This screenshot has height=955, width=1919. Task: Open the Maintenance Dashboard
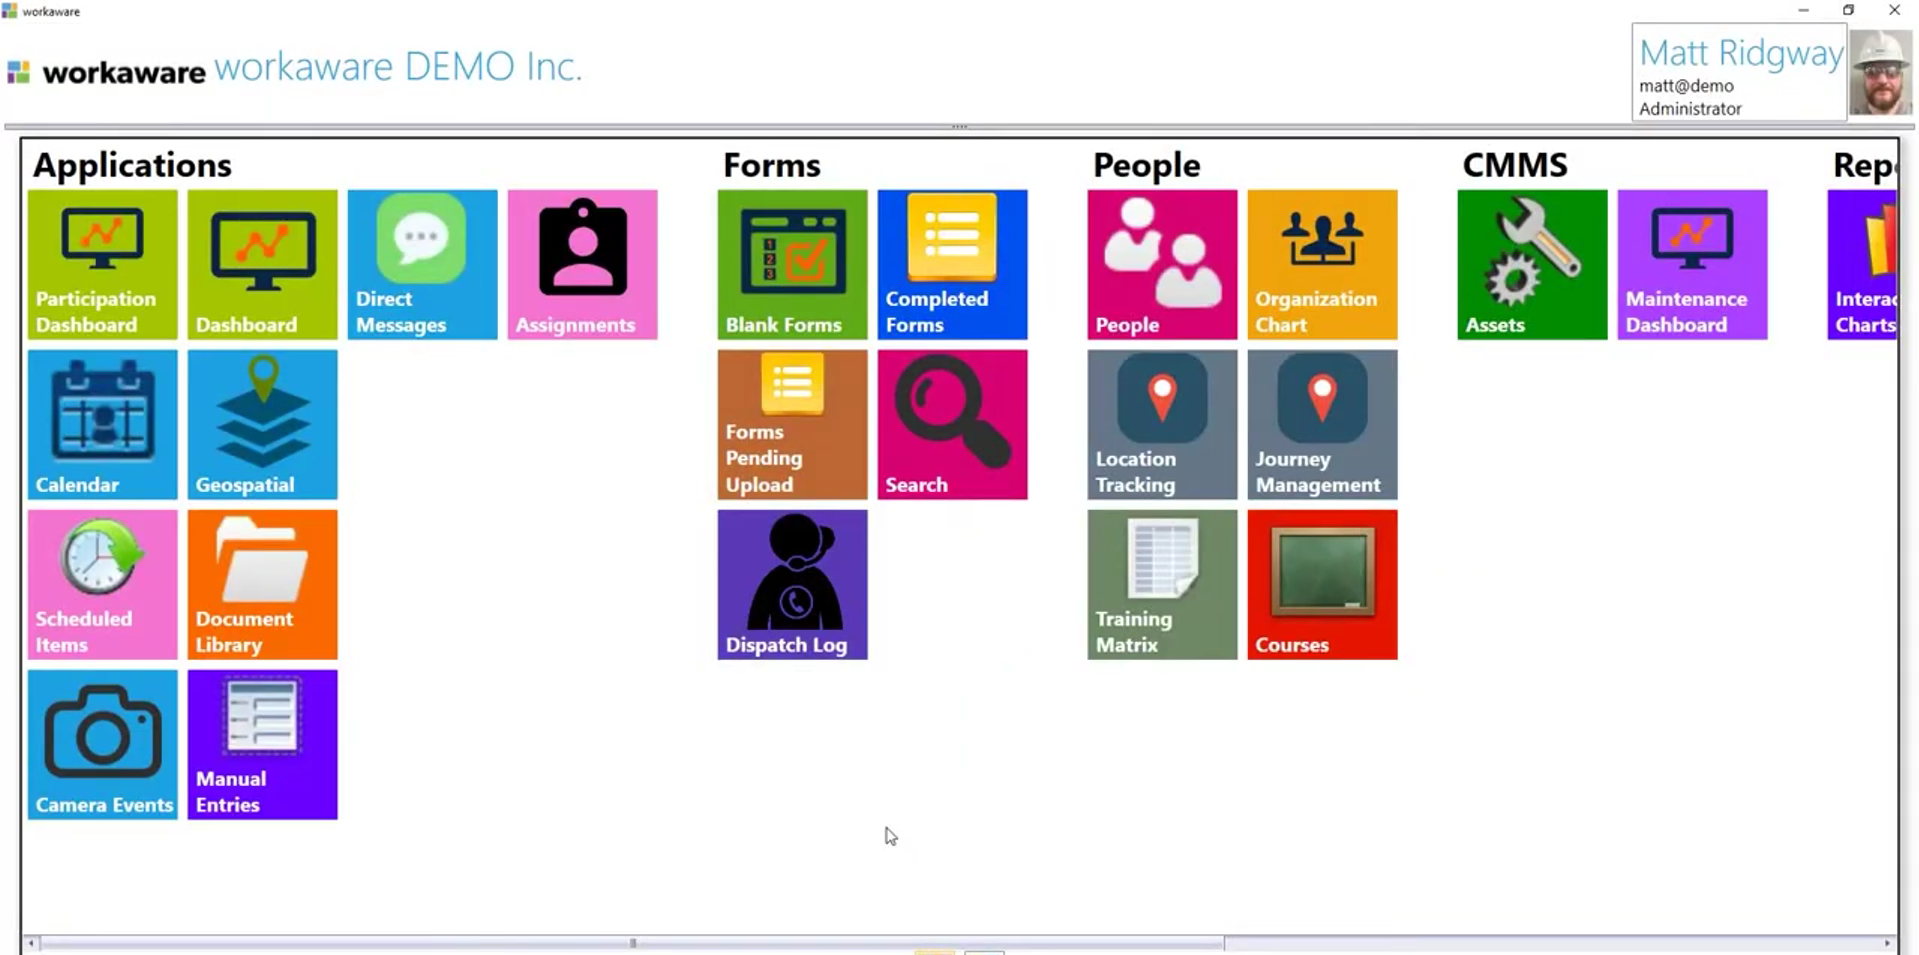click(1693, 265)
